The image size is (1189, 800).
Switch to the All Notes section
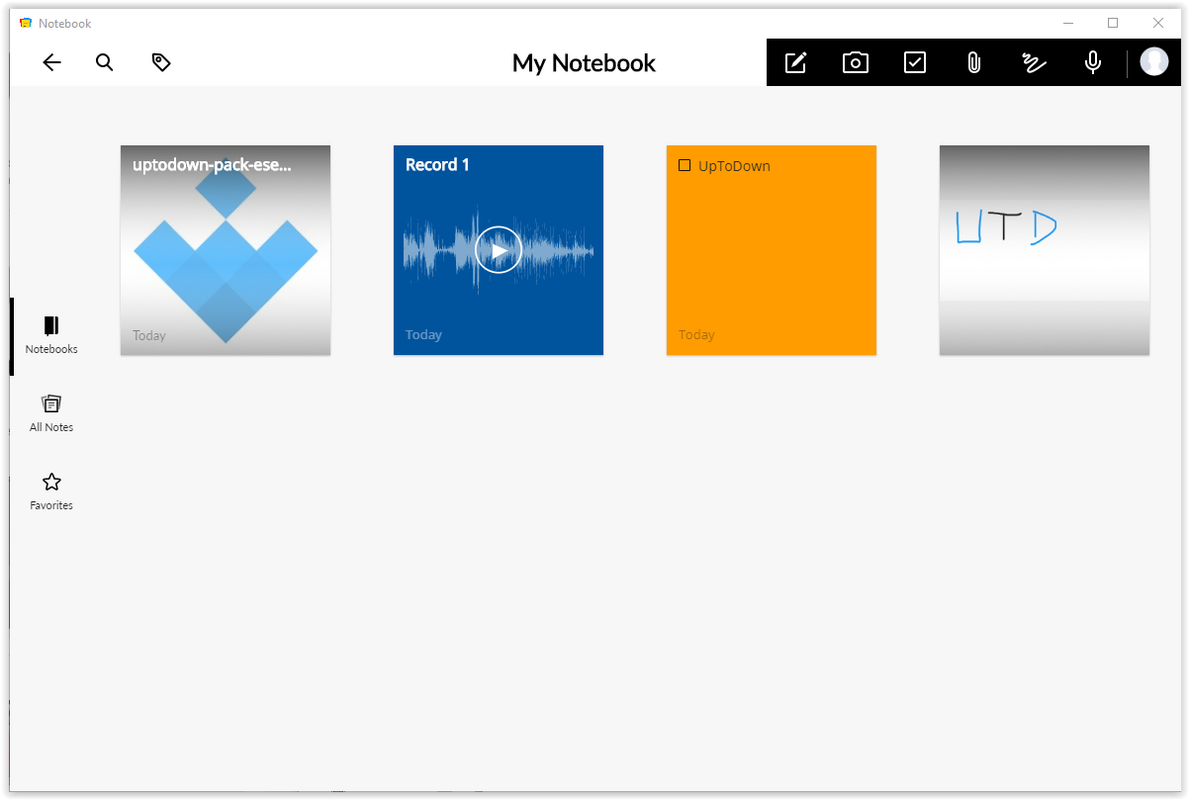[52, 413]
